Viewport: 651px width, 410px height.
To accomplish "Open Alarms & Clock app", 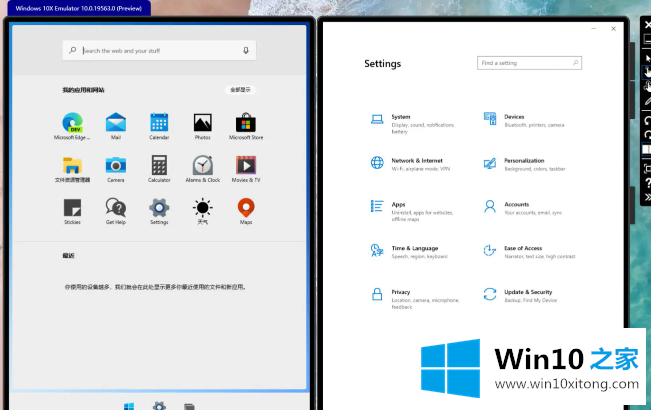I will point(202,166).
